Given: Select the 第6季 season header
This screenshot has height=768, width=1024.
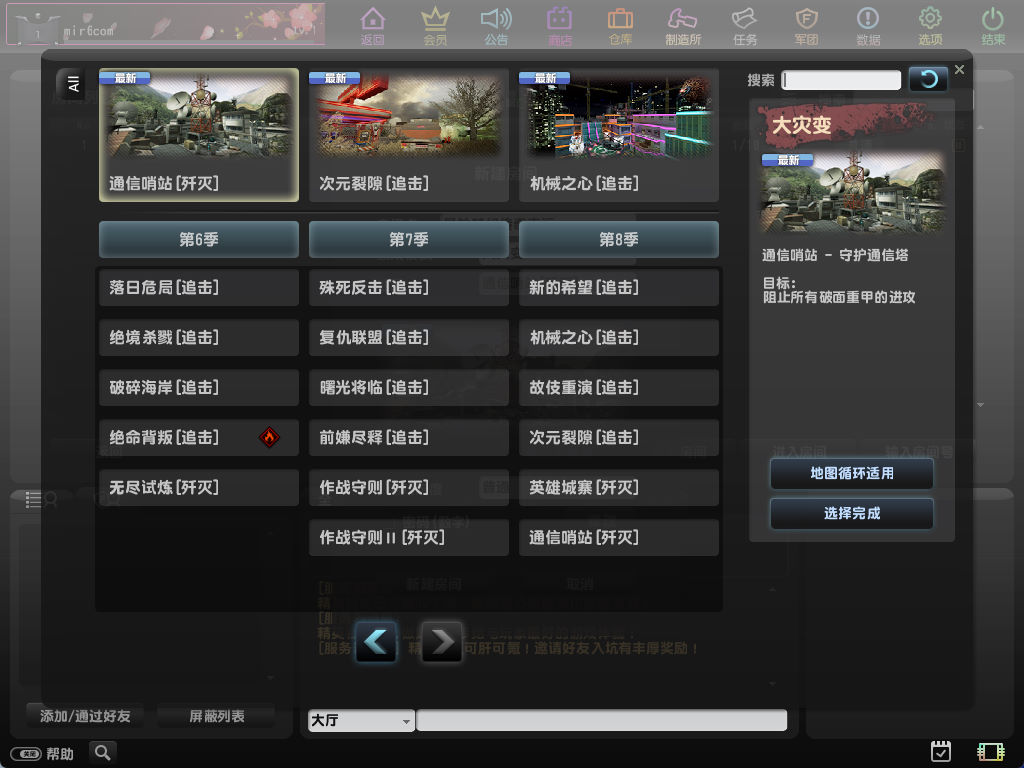Looking at the screenshot, I should pyautogui.click(x=199, y=240).
